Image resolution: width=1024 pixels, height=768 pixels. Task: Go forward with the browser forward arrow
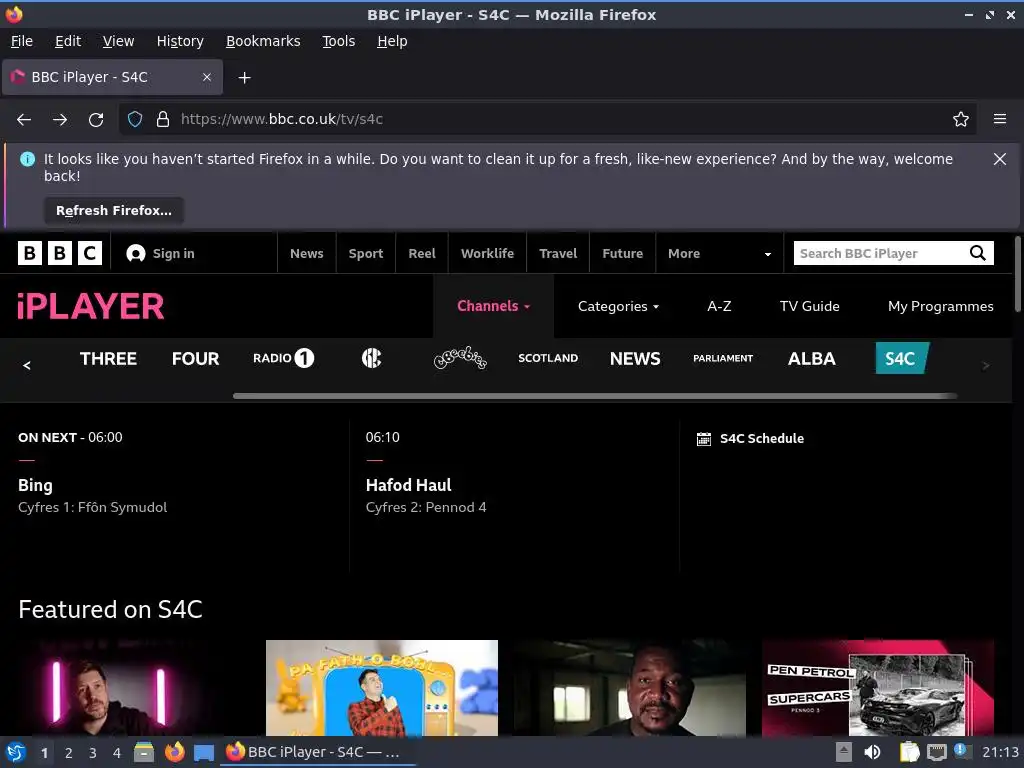click(x=60, y=120)
